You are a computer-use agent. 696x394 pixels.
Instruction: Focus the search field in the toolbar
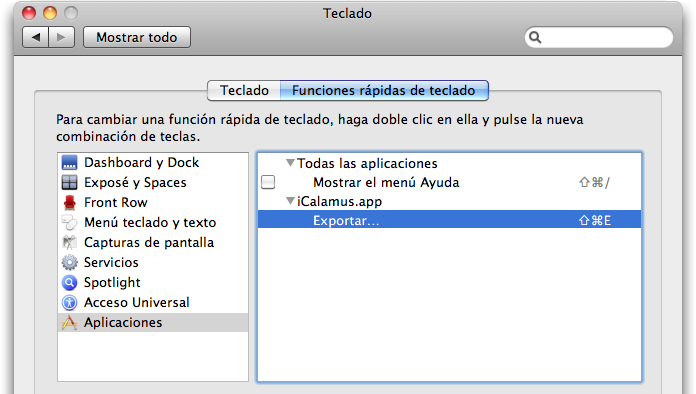tap(599, 37)
